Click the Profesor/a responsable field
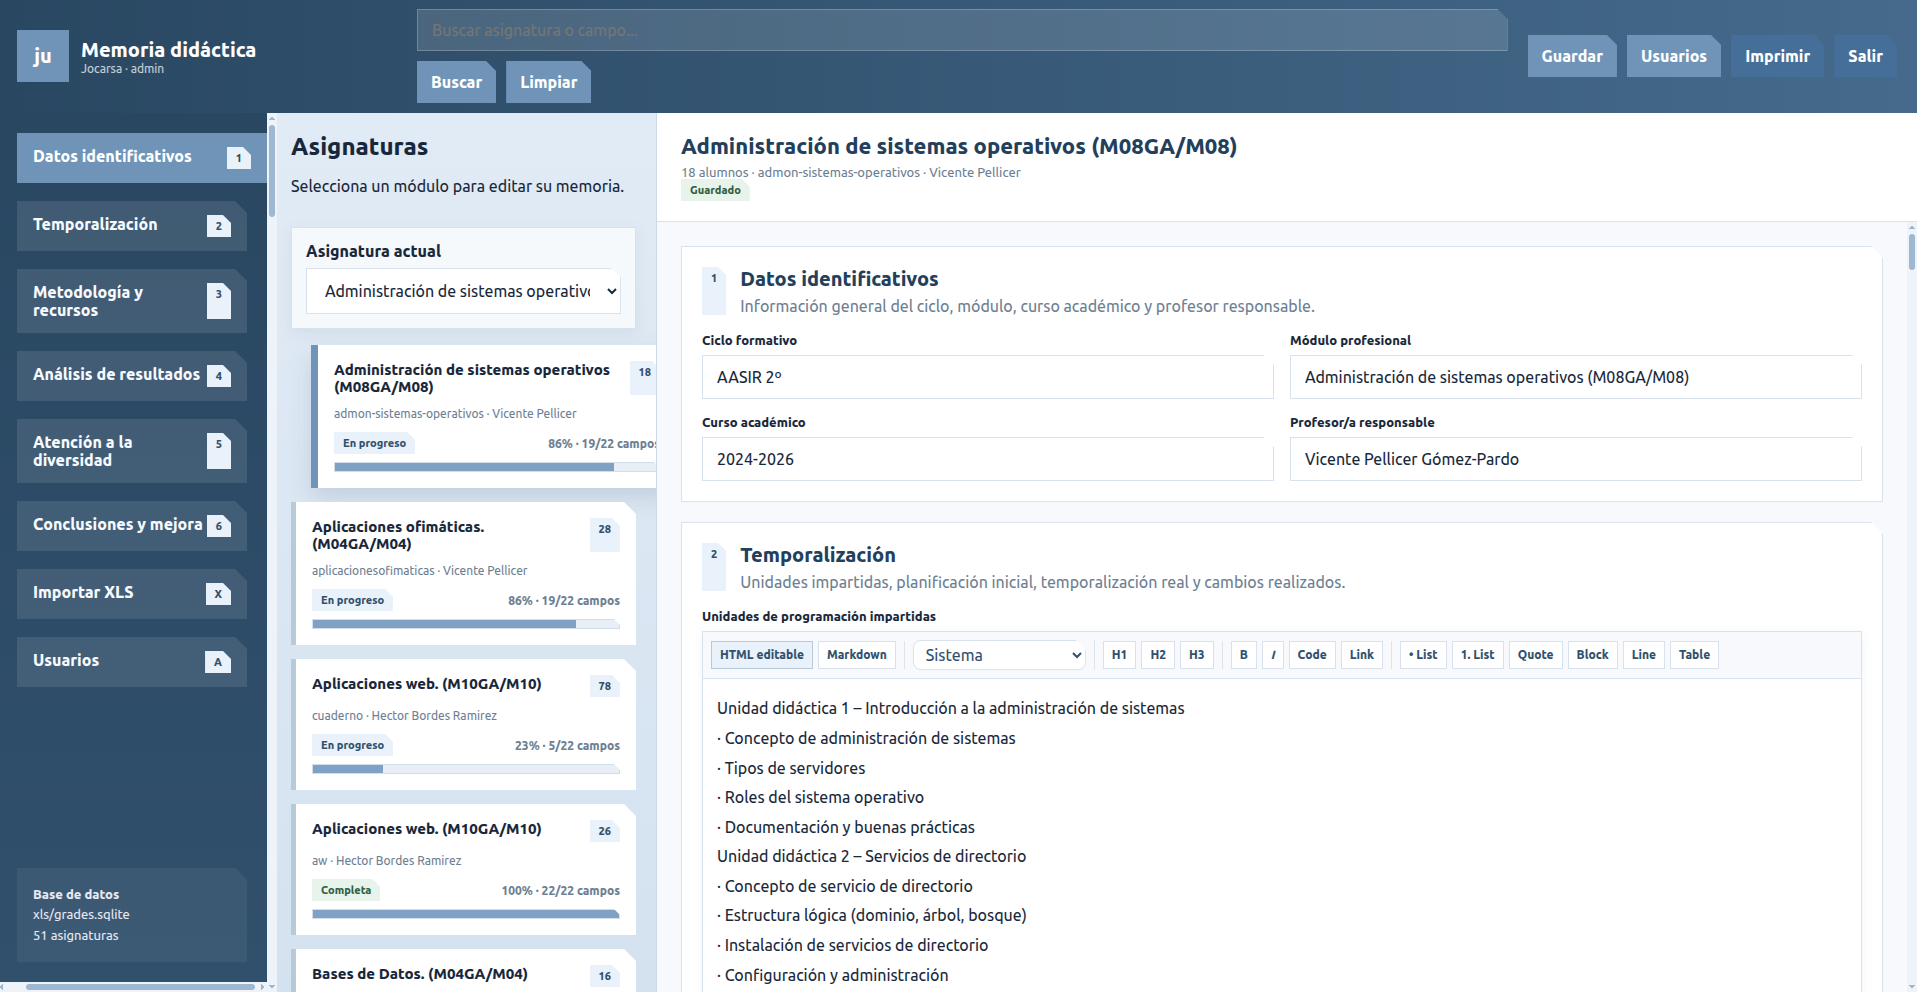The height and width of the screenshot is (992, 1917). tap(1576, 459)
